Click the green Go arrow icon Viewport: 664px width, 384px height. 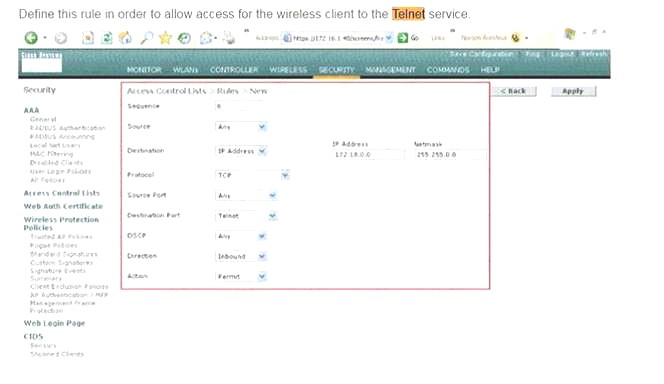(403, 38)
